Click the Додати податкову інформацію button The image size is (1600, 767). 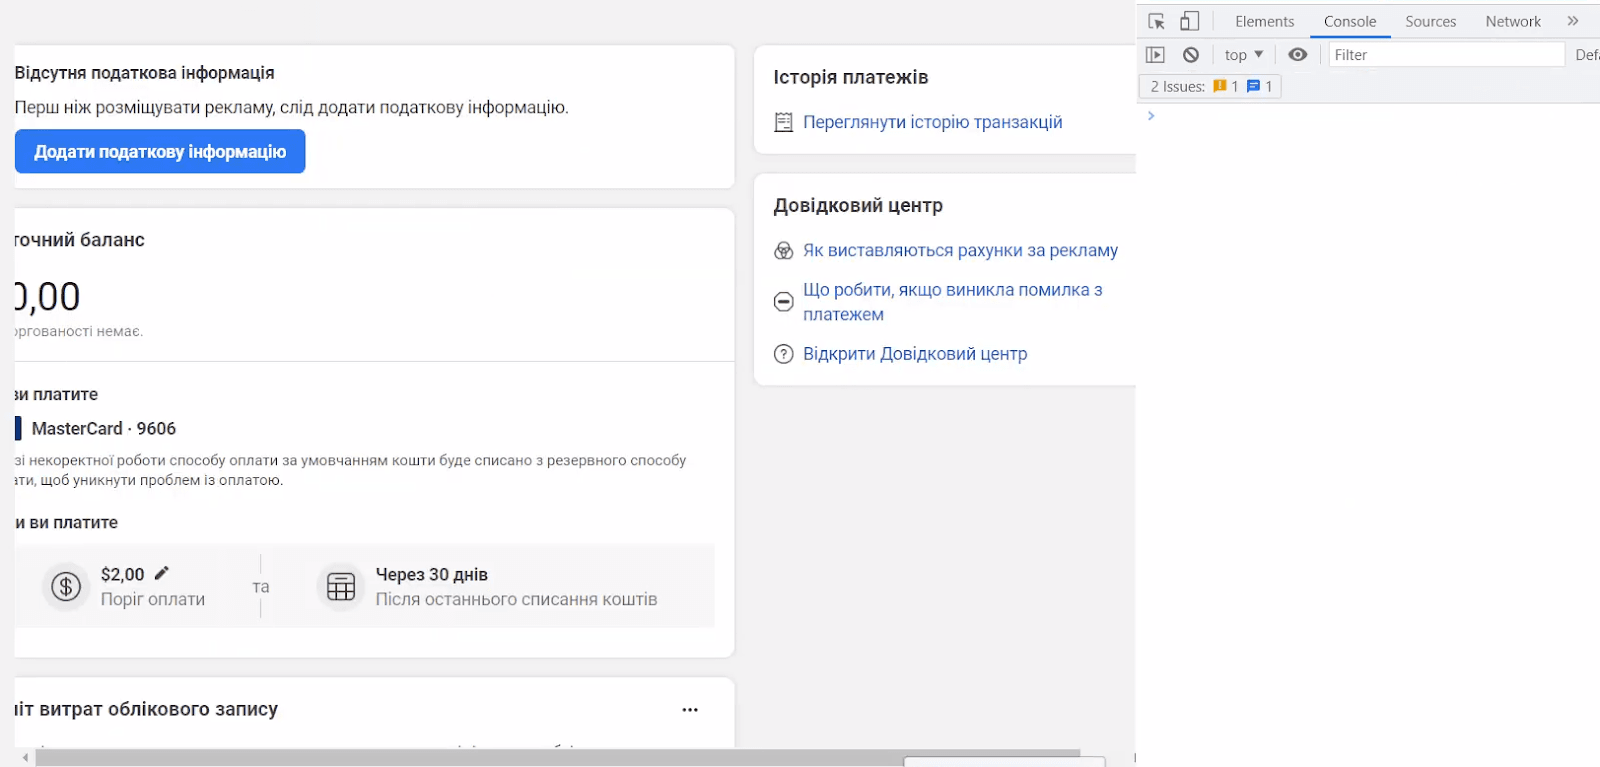coord(160,152)
